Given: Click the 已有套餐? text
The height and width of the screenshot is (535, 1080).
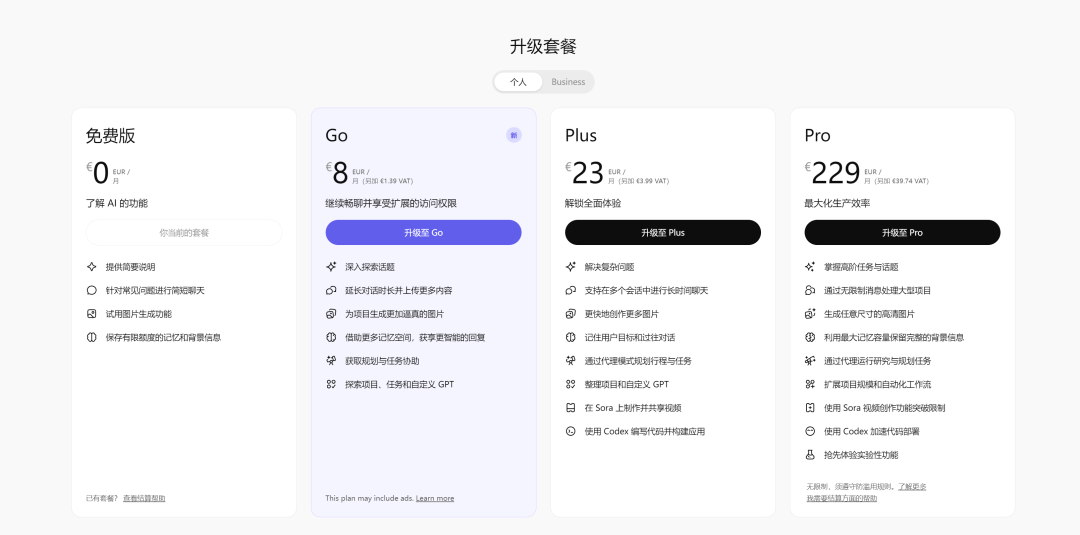Looking at the screenshot, I should click(102, 498).
